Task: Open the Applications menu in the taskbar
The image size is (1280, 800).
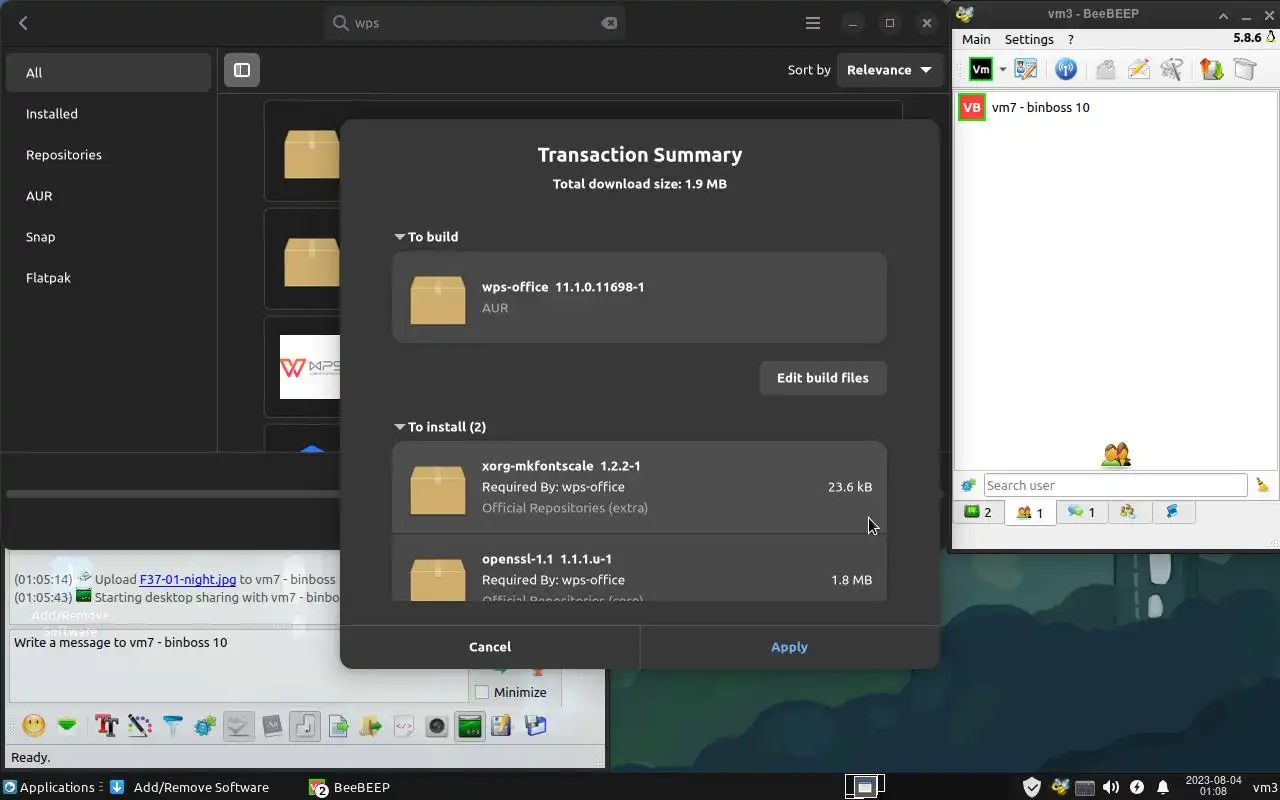Action: pos(50,787)
